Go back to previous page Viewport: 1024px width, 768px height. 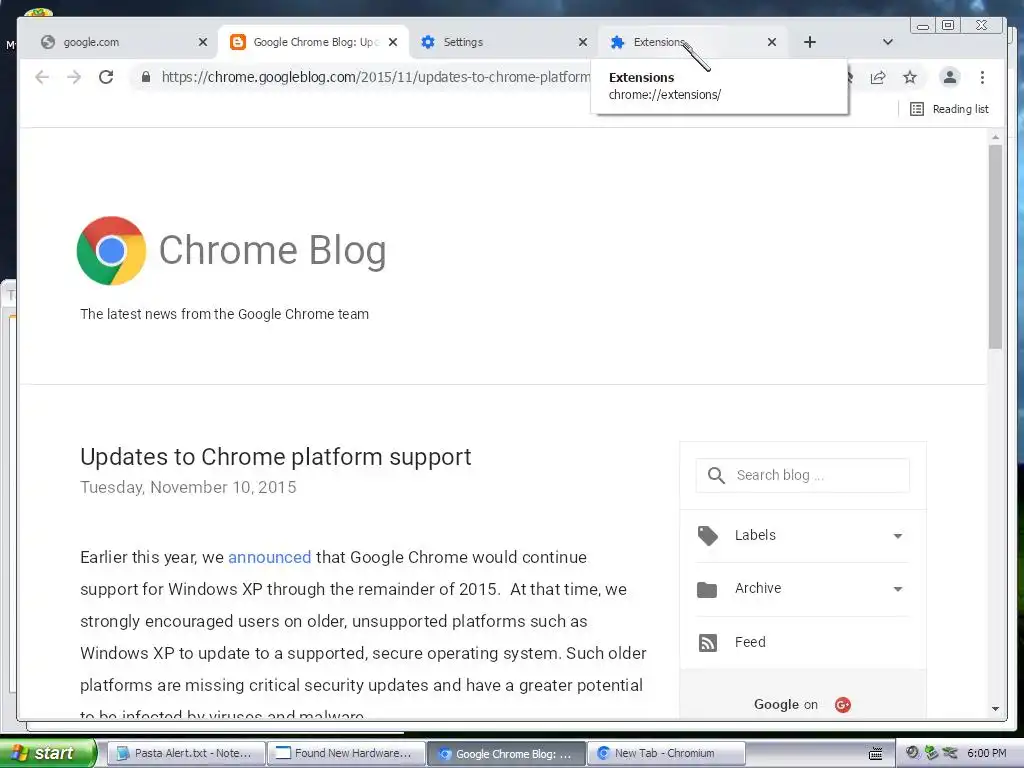click(x=42, y=77)
